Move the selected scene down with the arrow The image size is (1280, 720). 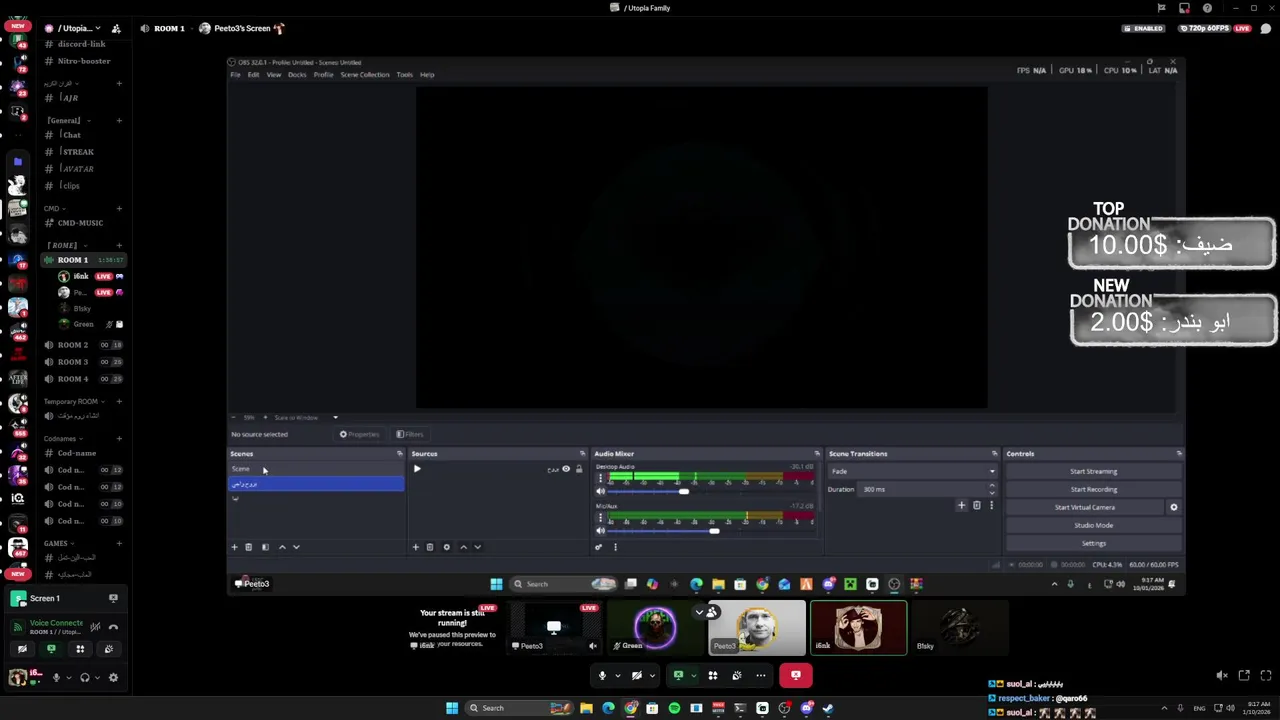(296, 547)
